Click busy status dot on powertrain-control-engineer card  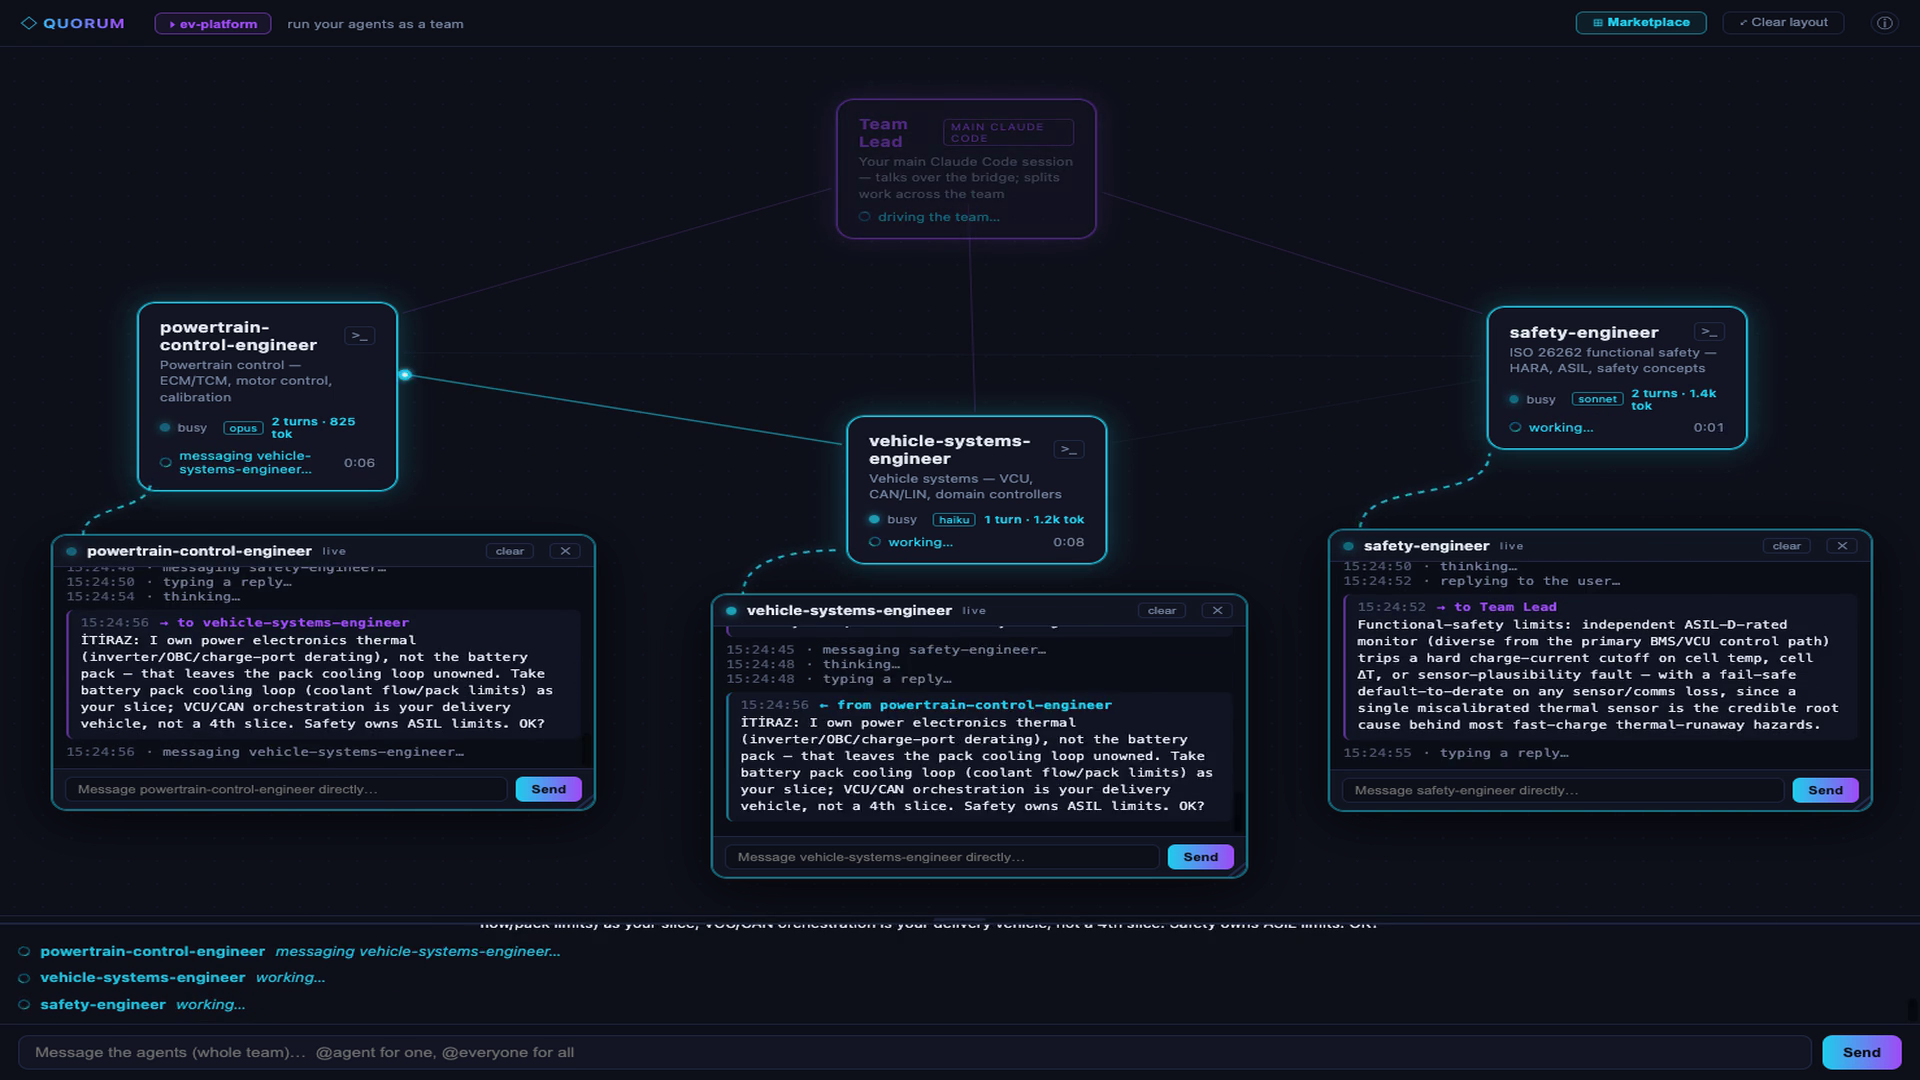click(165, 427)
